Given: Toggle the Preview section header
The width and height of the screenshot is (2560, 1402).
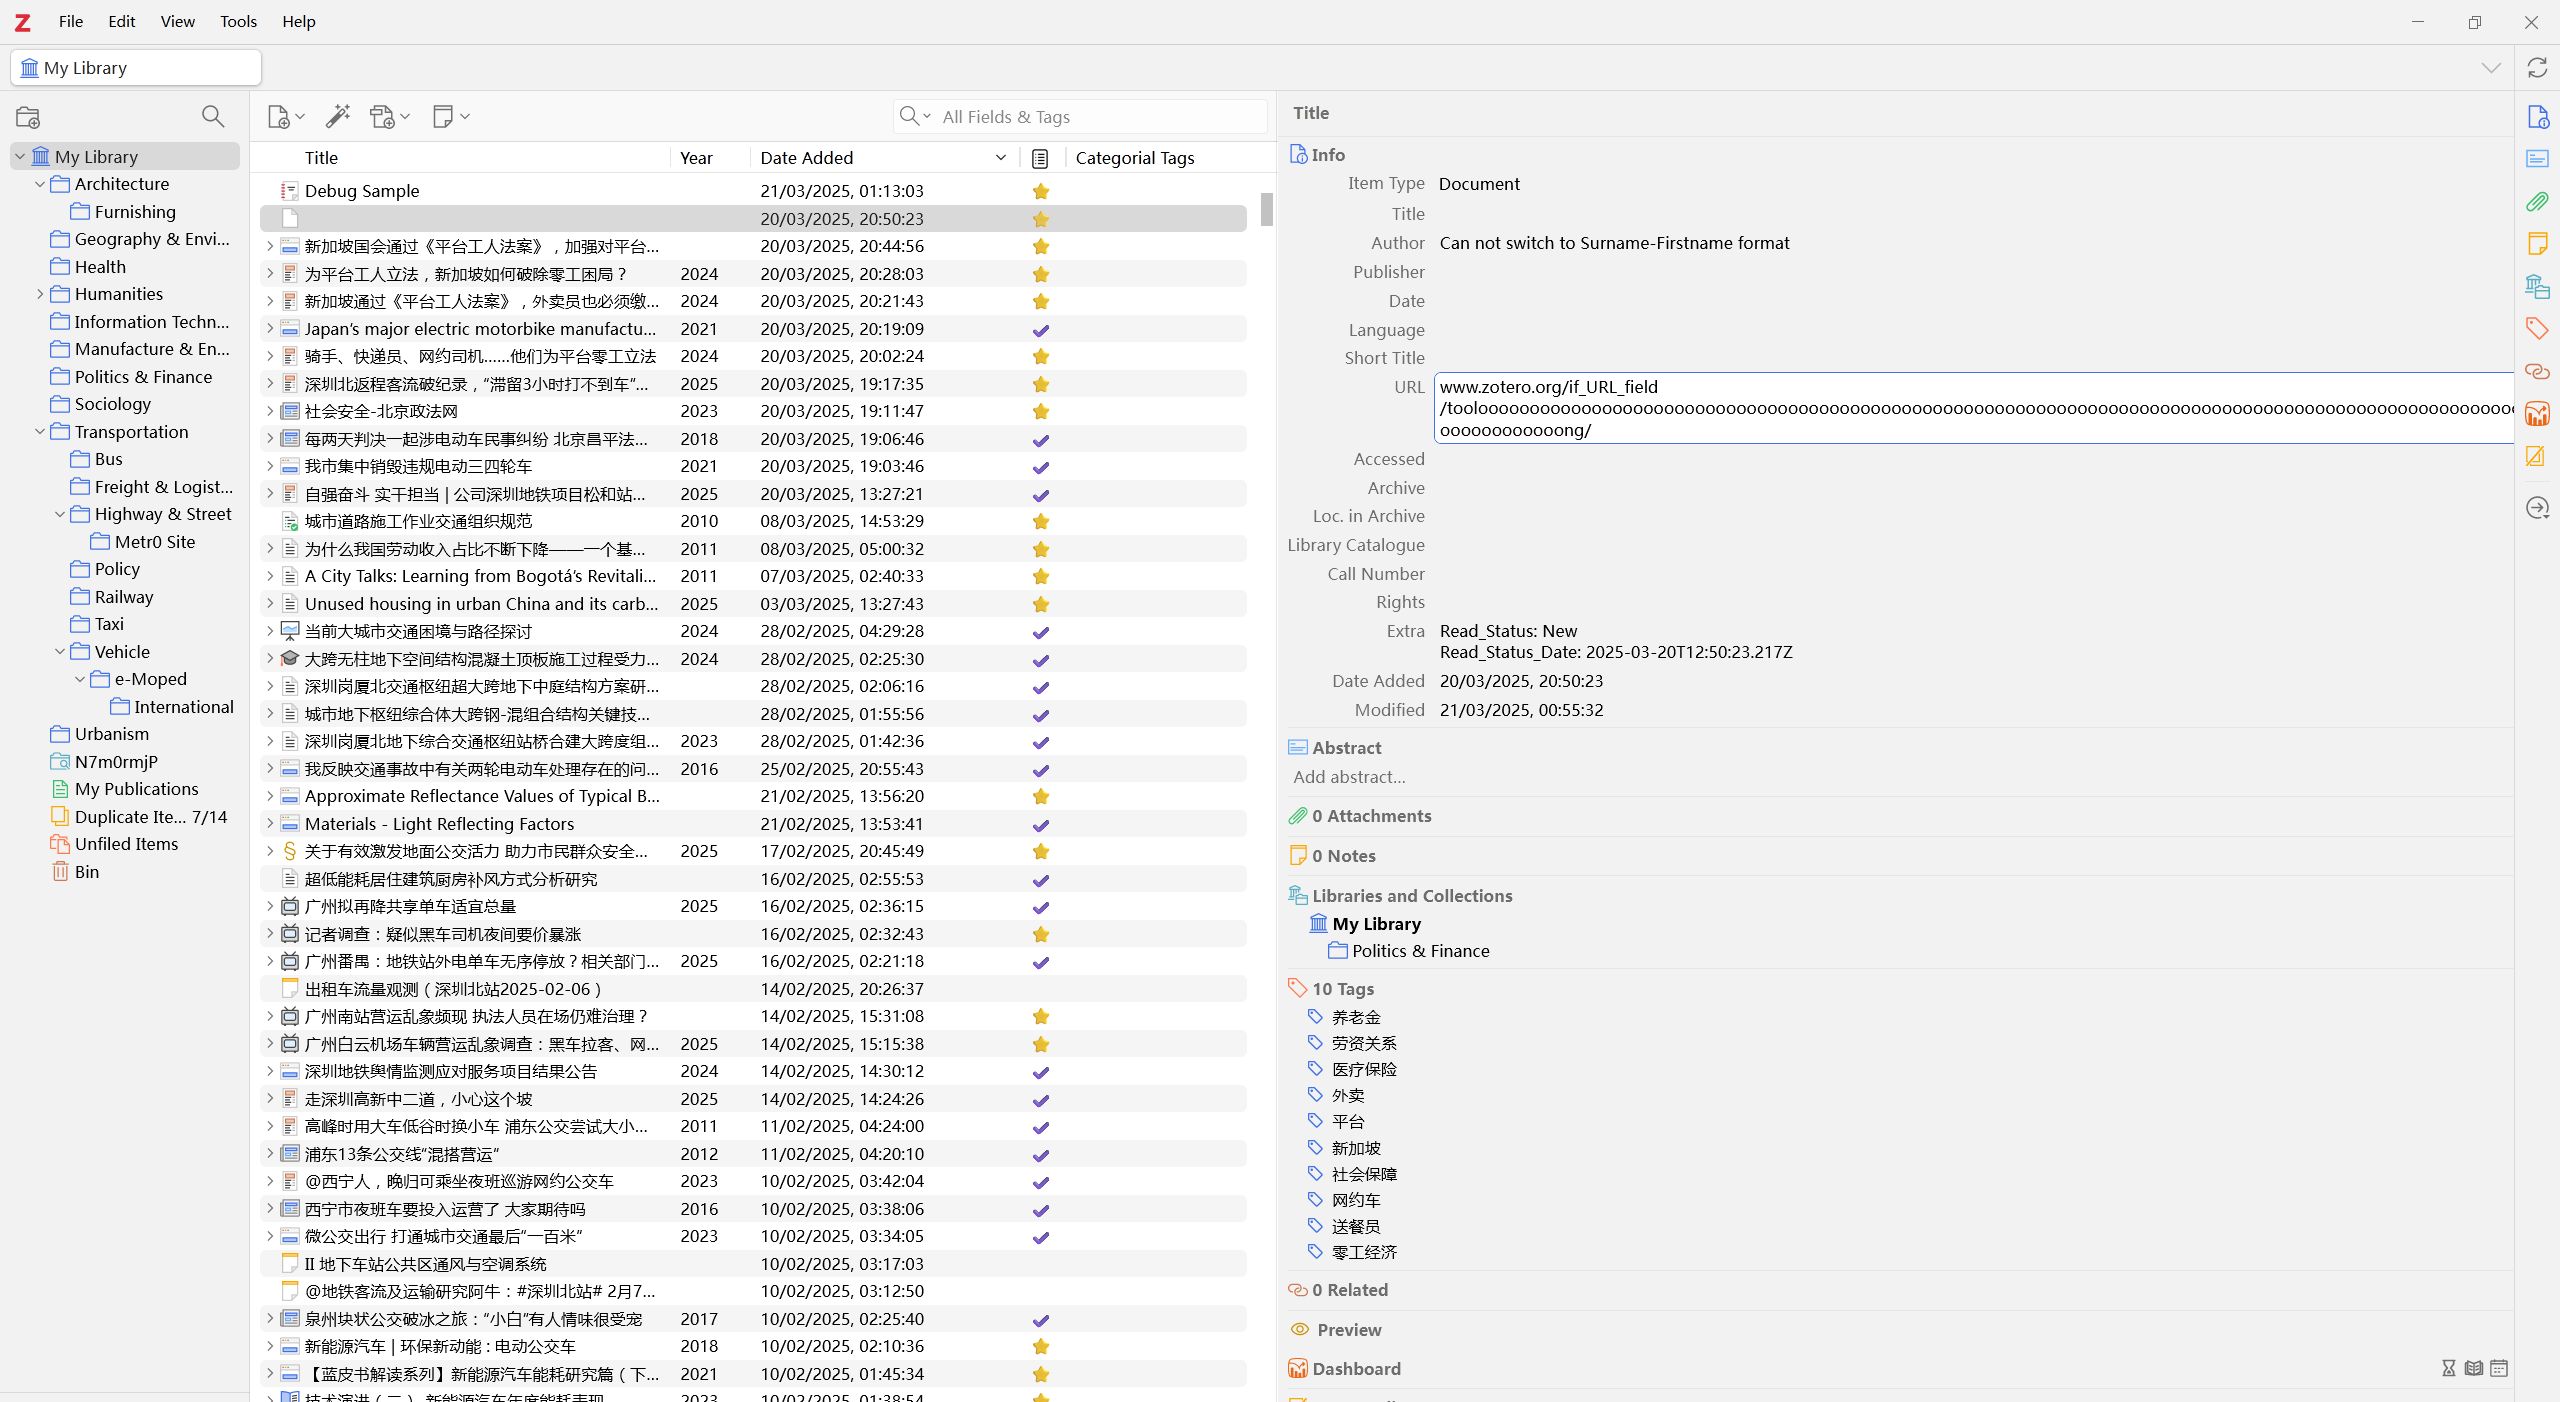Looking at the screenshot, I should tap(1348, 1330).
